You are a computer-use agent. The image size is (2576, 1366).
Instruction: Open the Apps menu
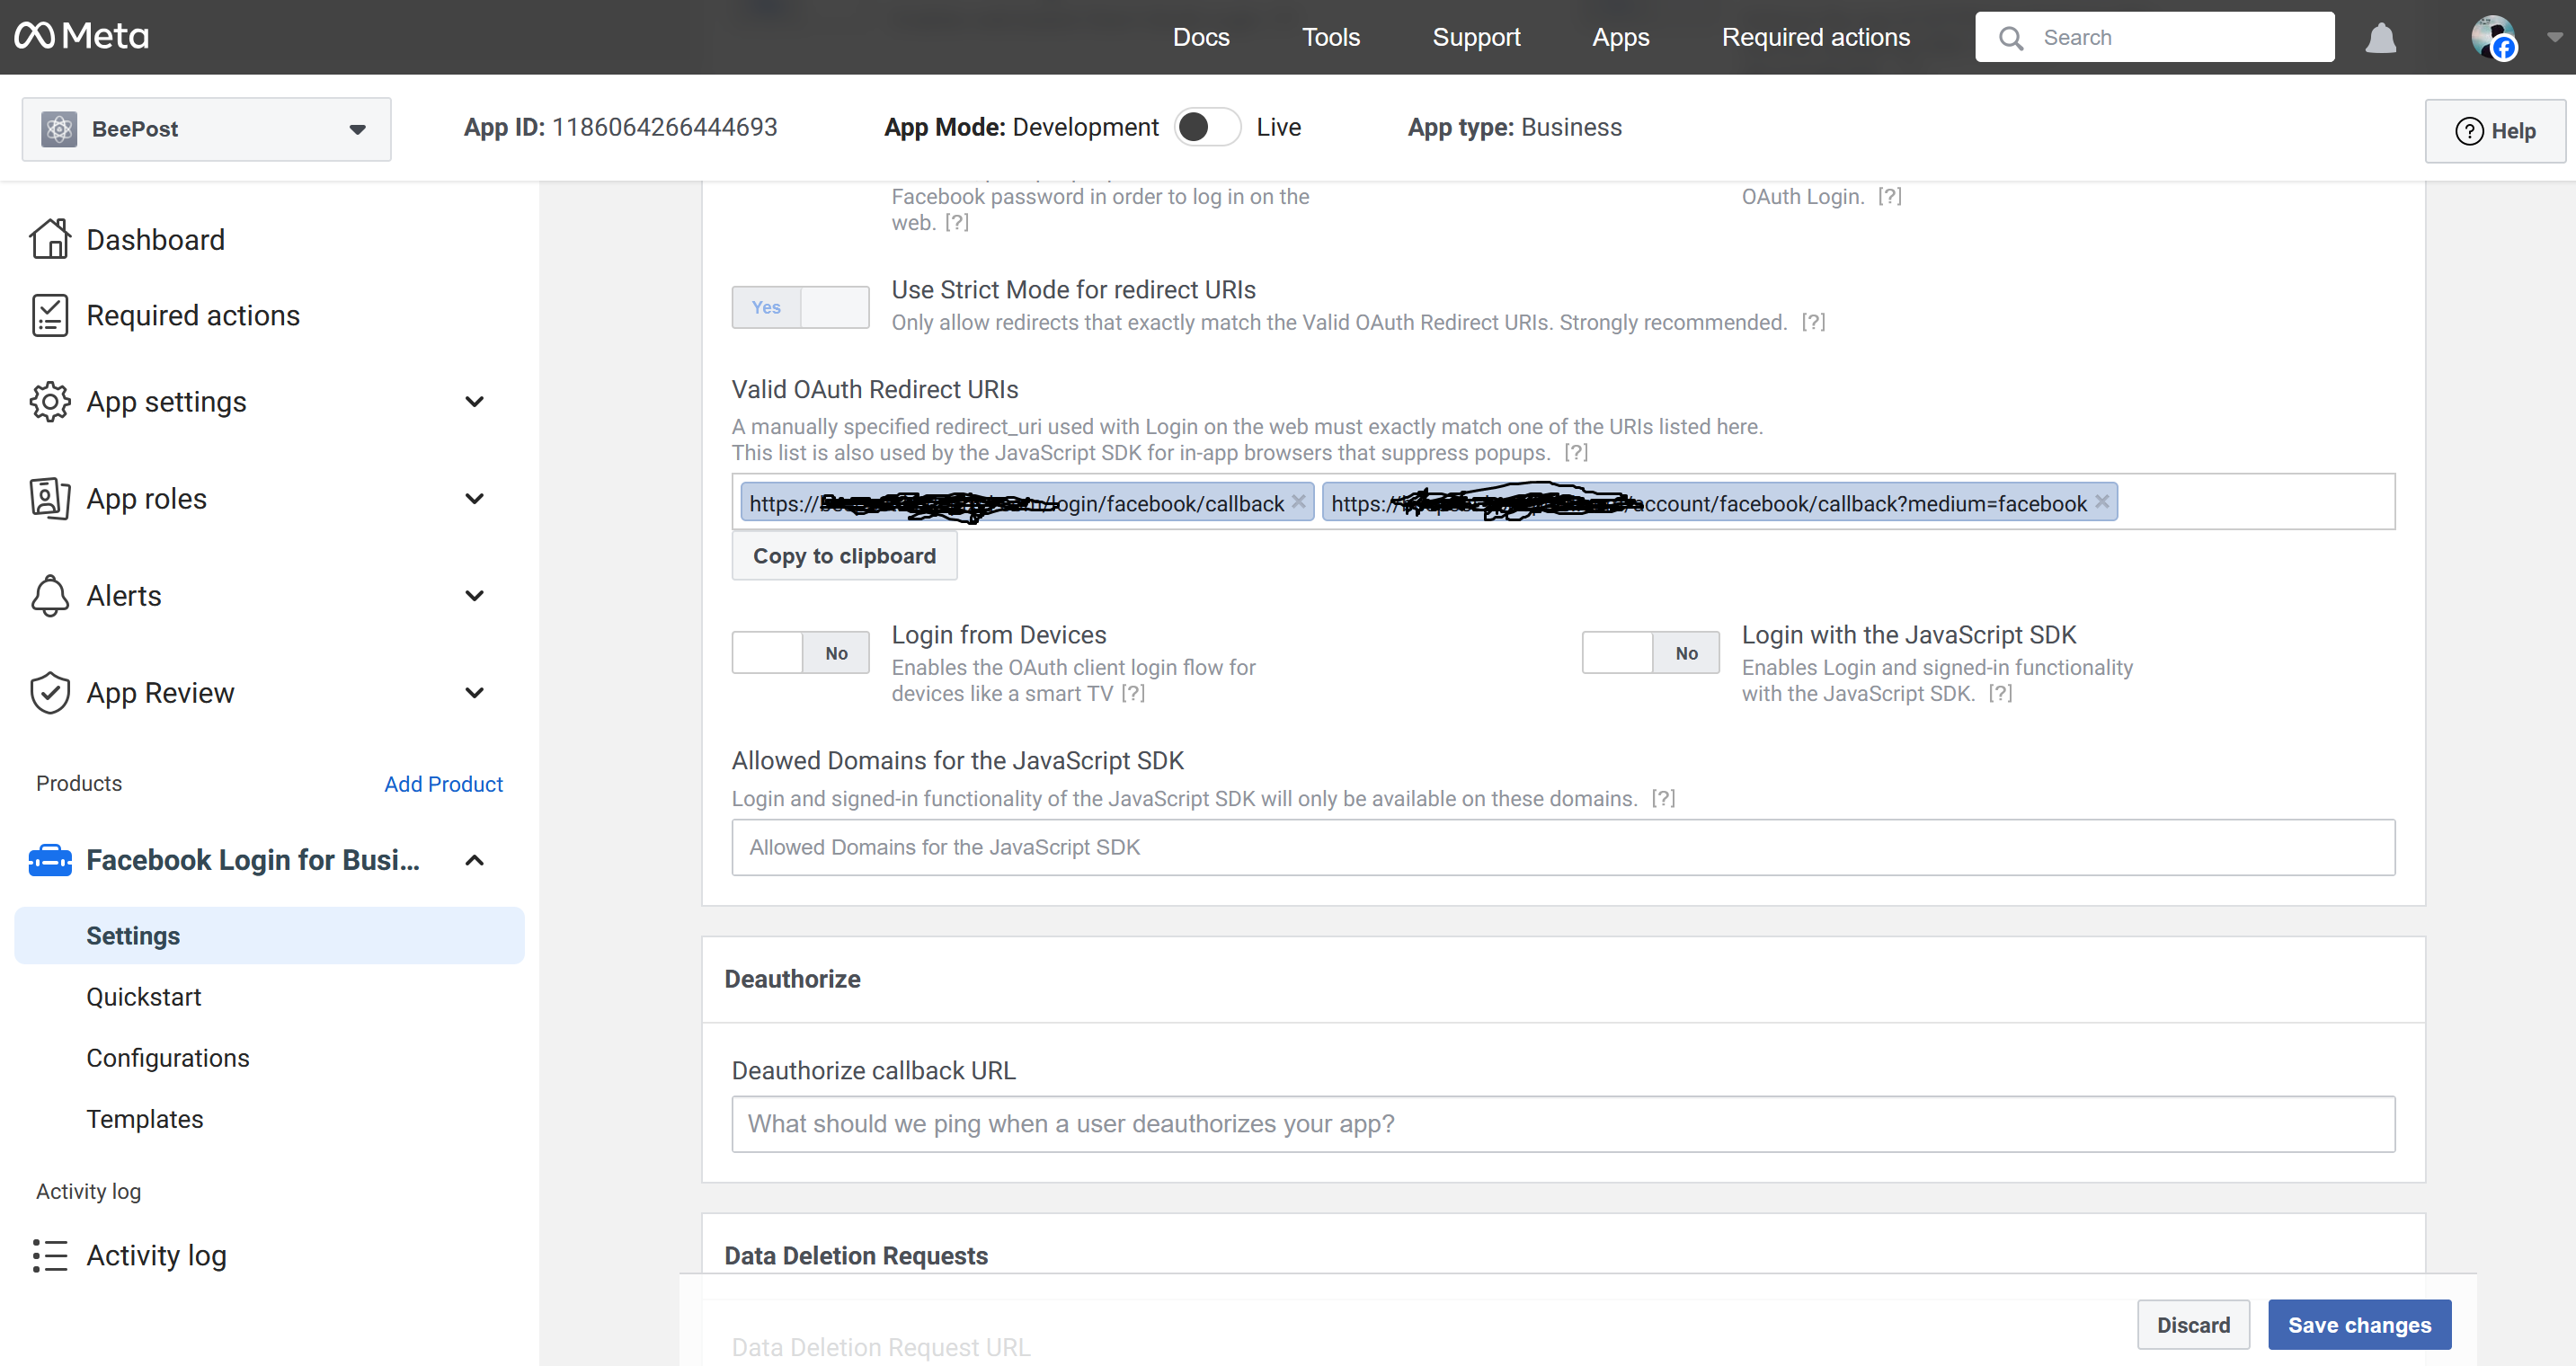(x=1620, y=37)
